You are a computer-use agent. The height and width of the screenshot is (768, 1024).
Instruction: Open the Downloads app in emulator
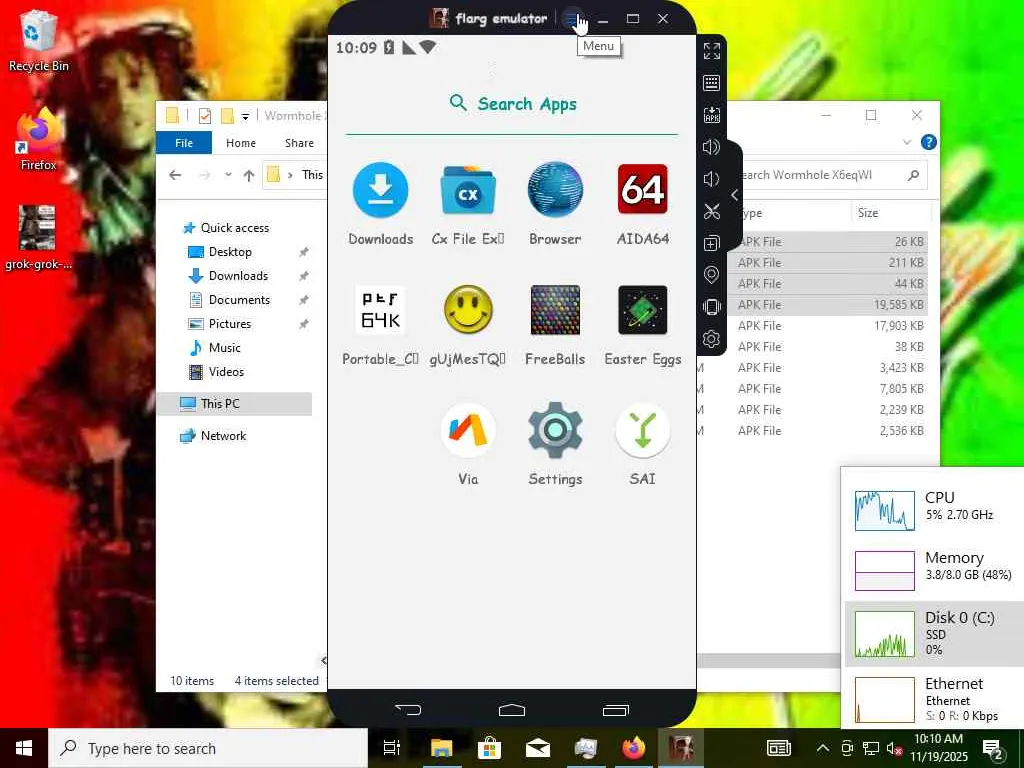tap(381, 190)
